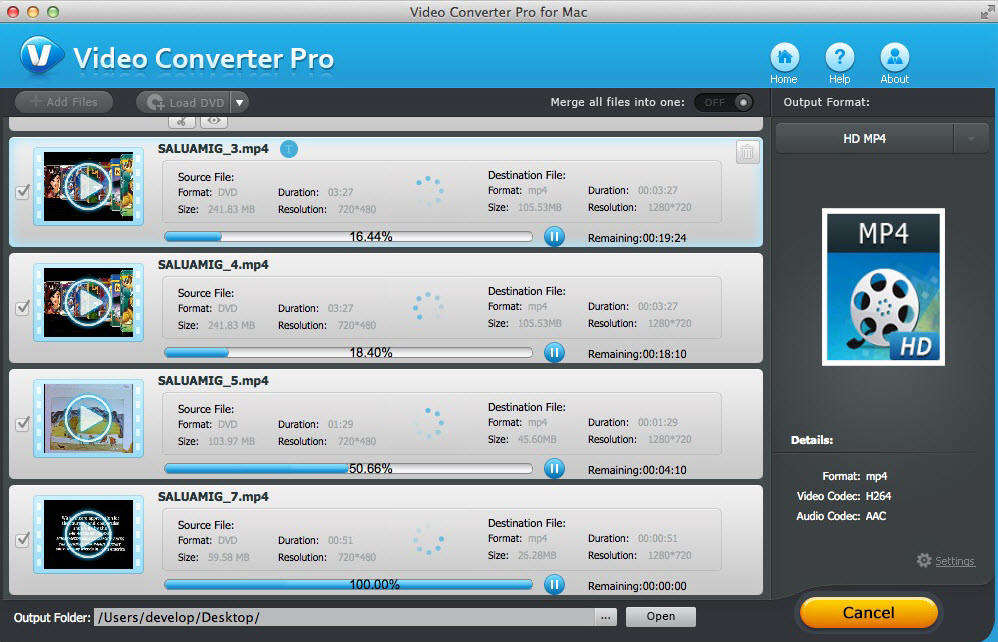Click the scissors trim icon
998x642 pixels.
[182, 122]
